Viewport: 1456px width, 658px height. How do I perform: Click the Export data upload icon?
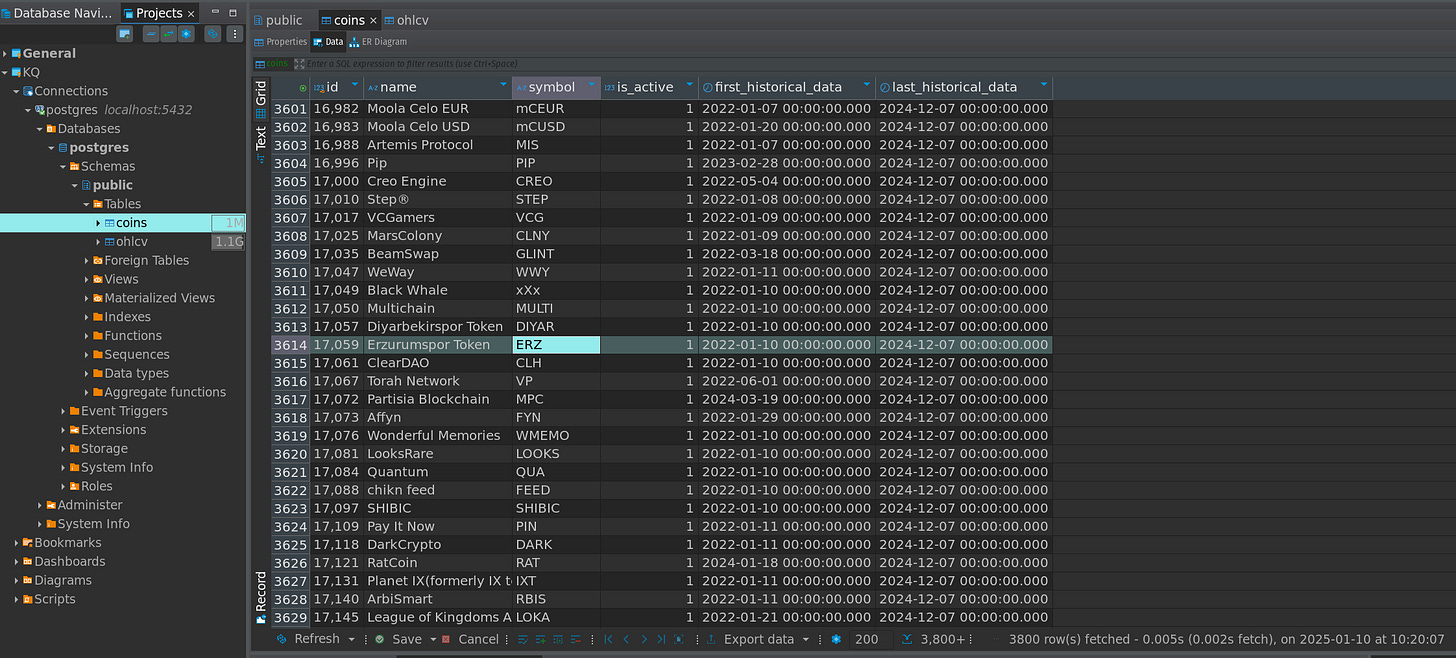pos(711,639)
